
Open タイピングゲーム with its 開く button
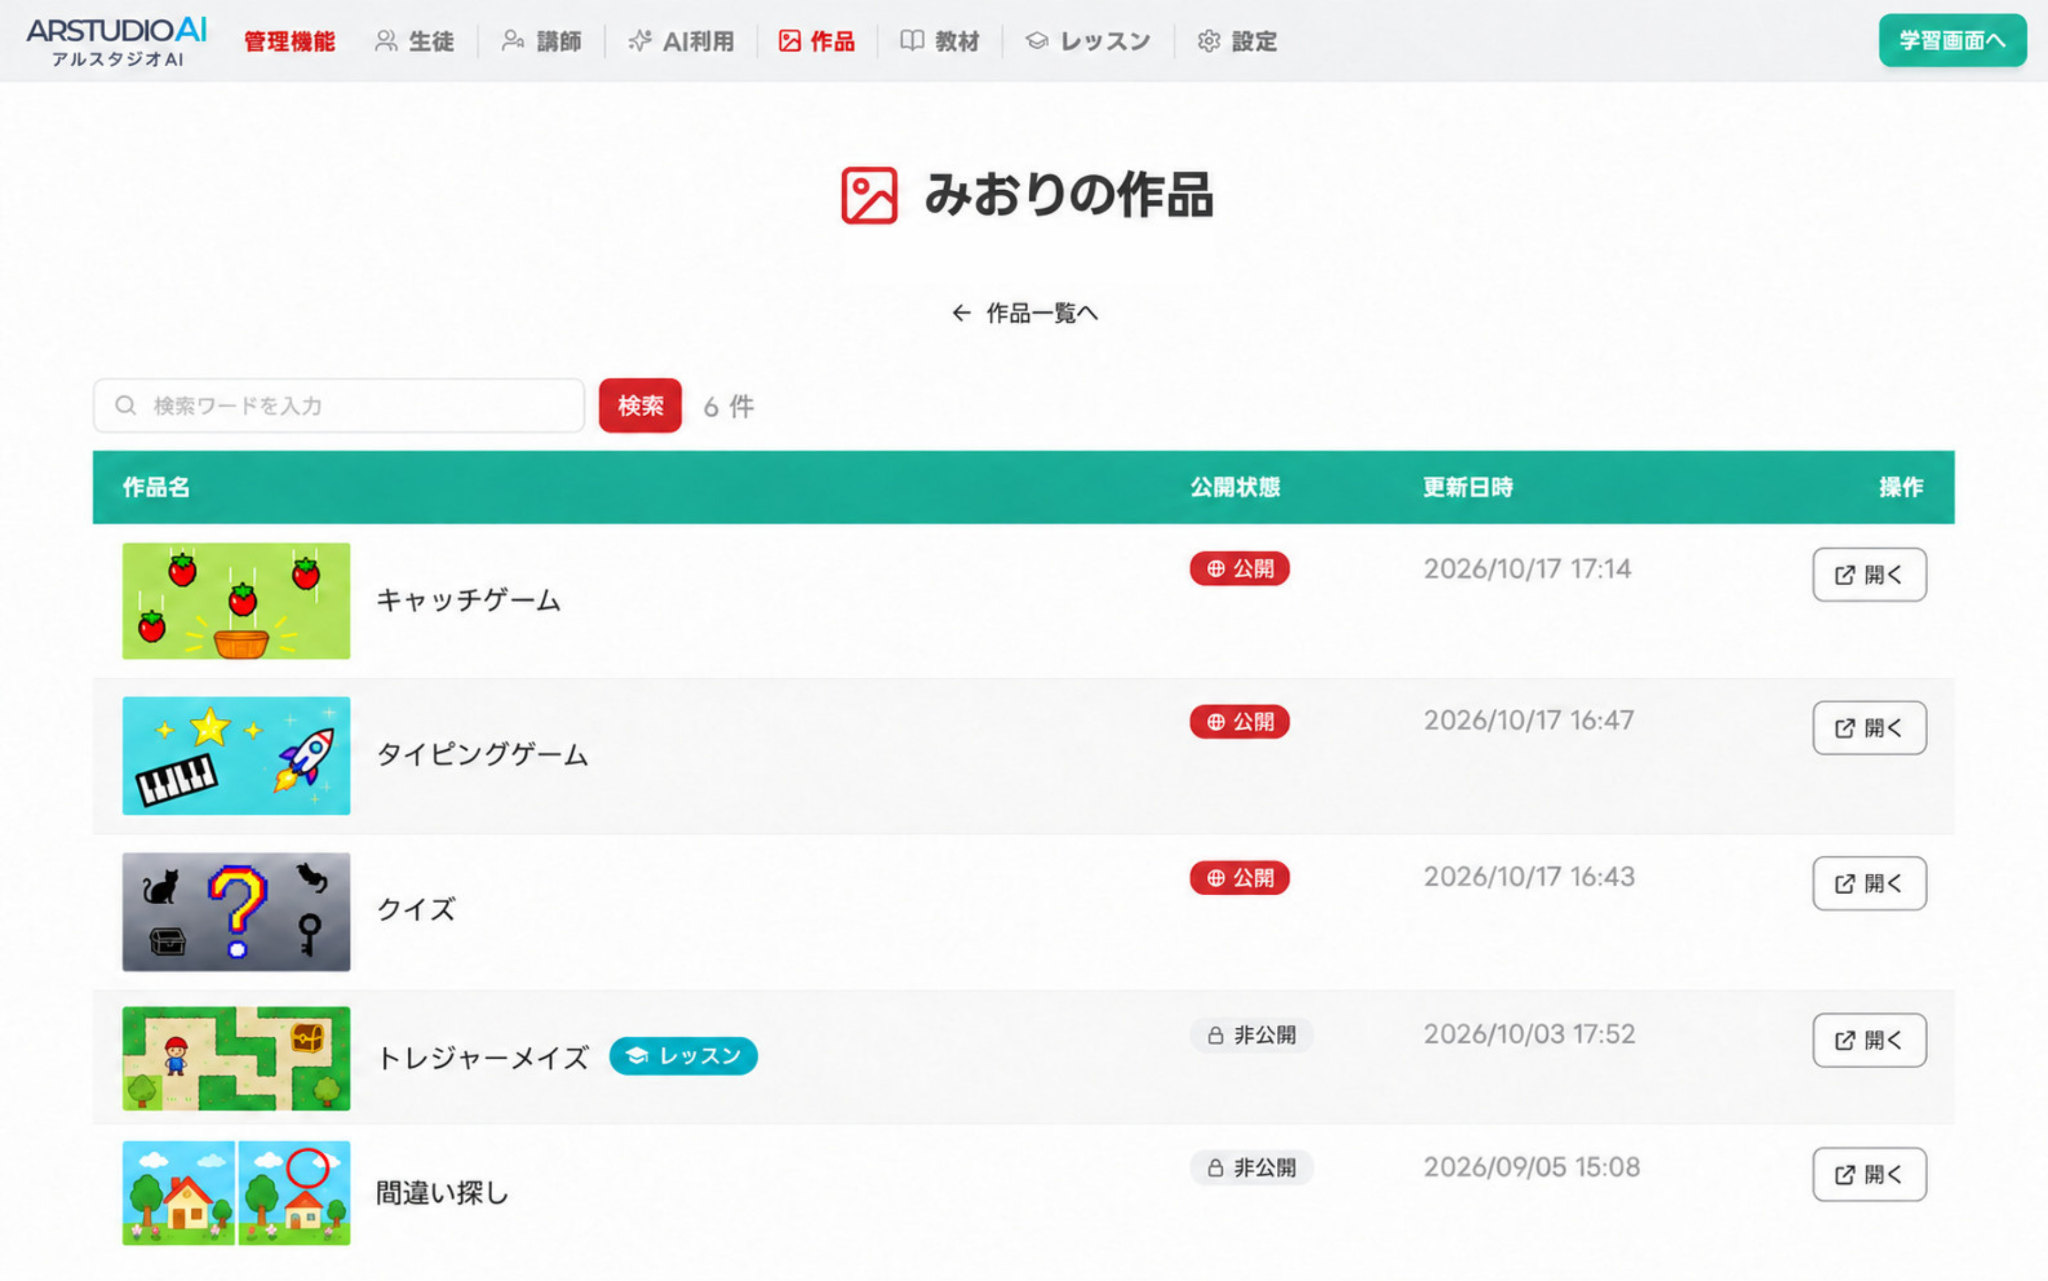pyautogui.click(x=1869, y=727)
